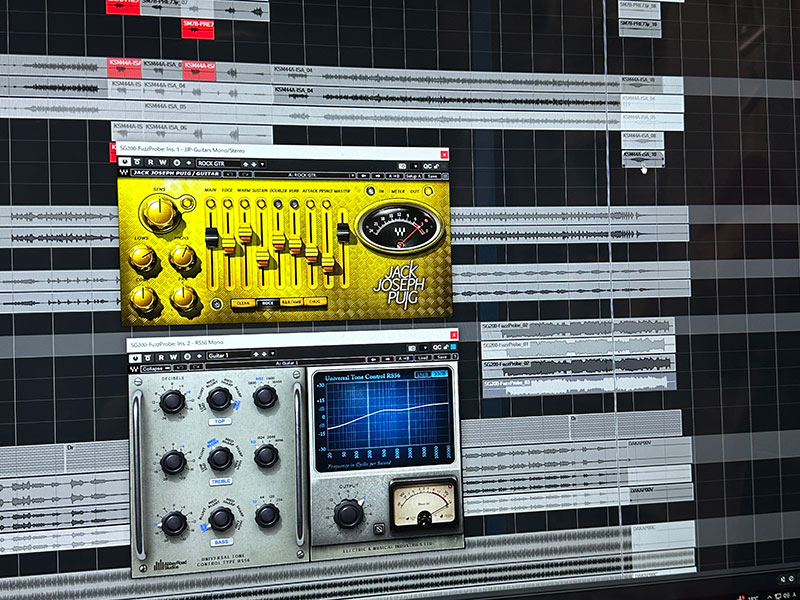The width and height of the screenshot is (800, 600).
Task: Toggle the light above the DOUBLER fader
Action: (x=278, y=204)
